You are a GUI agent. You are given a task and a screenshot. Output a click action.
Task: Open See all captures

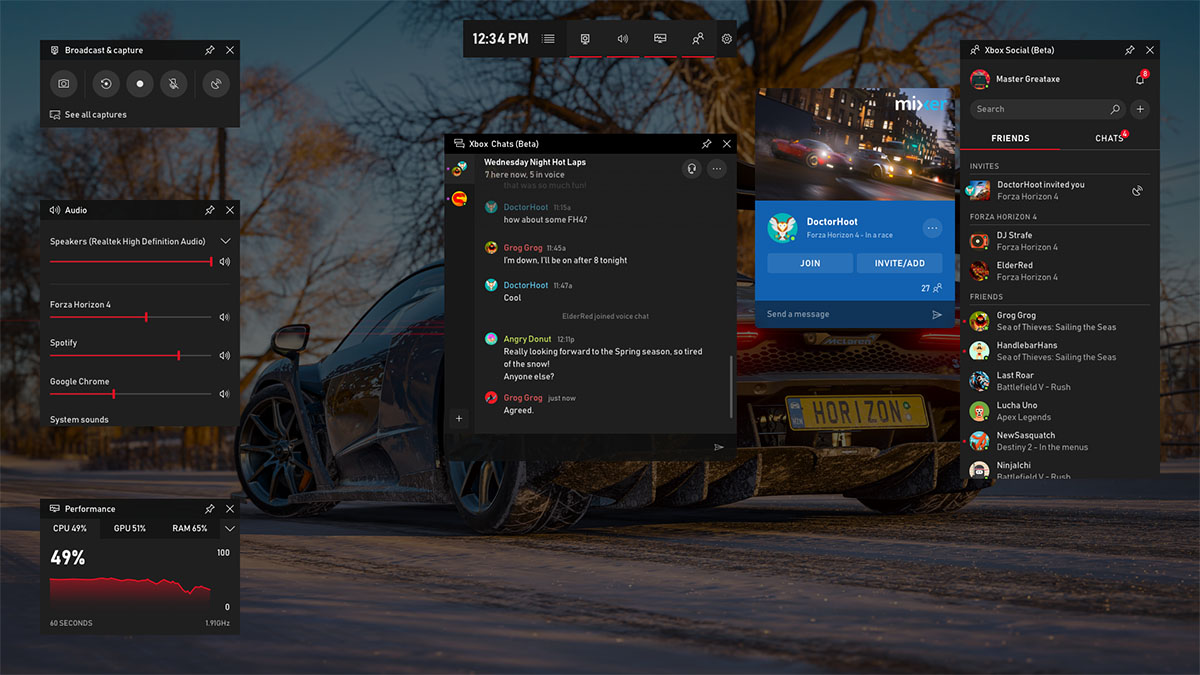[x=88, y=115]
